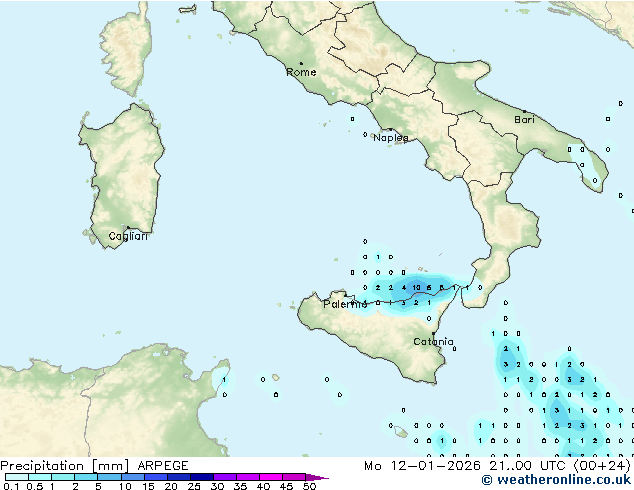Image resolution: width=634 pixels, height=490 pixels.
Task: Click the city dot marker above Cagliari
Action: 128,228
